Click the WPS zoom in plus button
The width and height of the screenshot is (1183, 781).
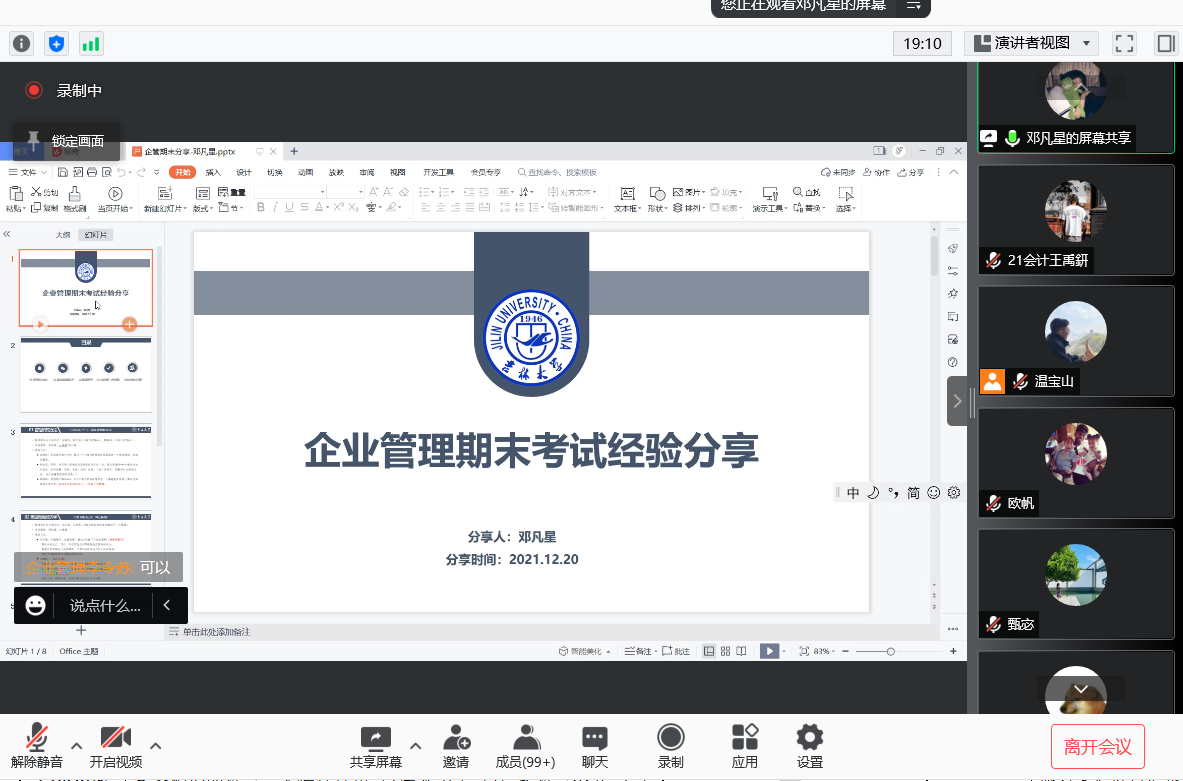[953, 651]
